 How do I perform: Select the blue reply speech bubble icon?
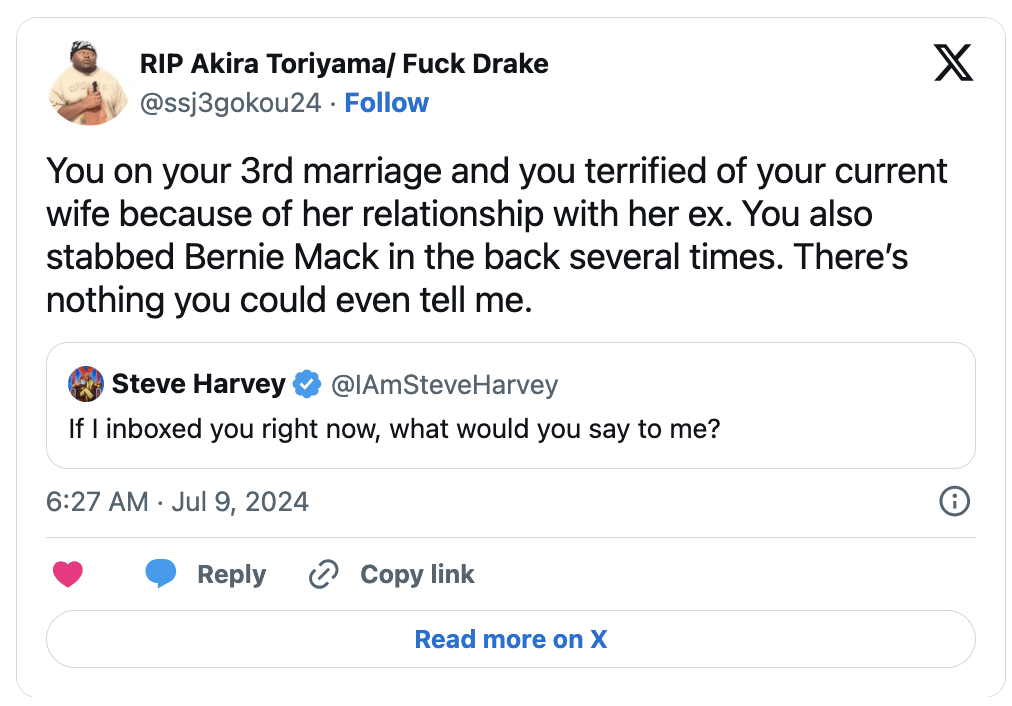coord(161,574)
